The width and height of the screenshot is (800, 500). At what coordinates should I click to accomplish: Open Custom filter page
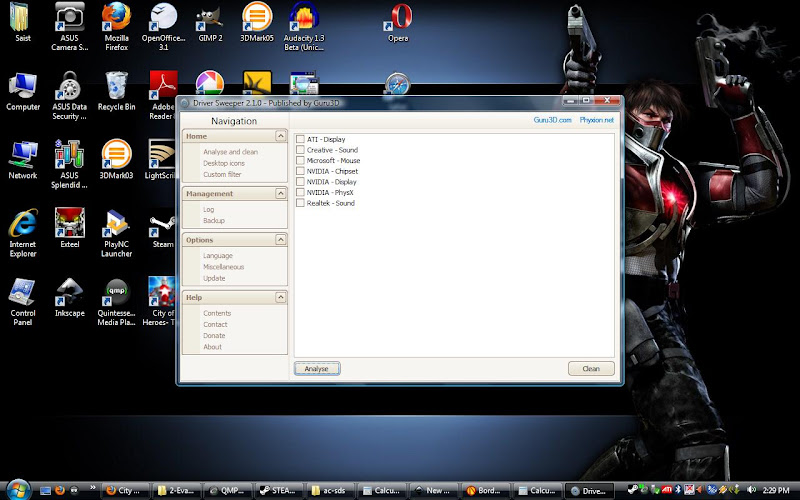(x=222, y=174)
